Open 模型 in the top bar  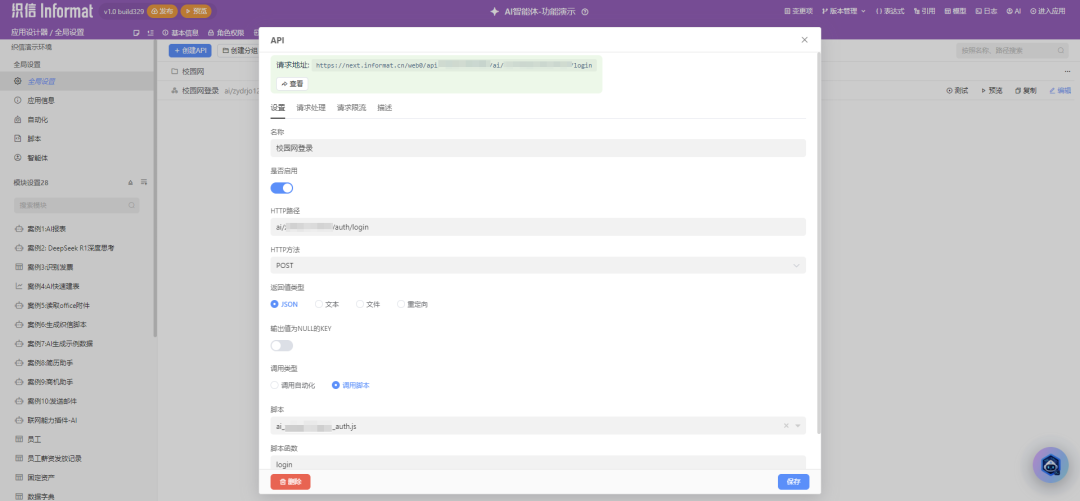[x=955, y=12]
